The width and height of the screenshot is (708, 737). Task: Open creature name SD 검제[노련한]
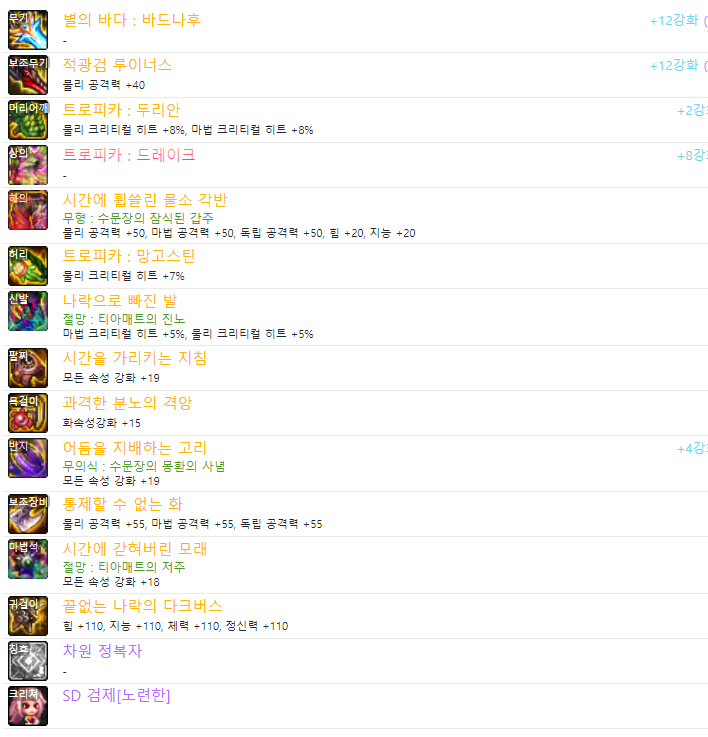(x=116, y=696)
